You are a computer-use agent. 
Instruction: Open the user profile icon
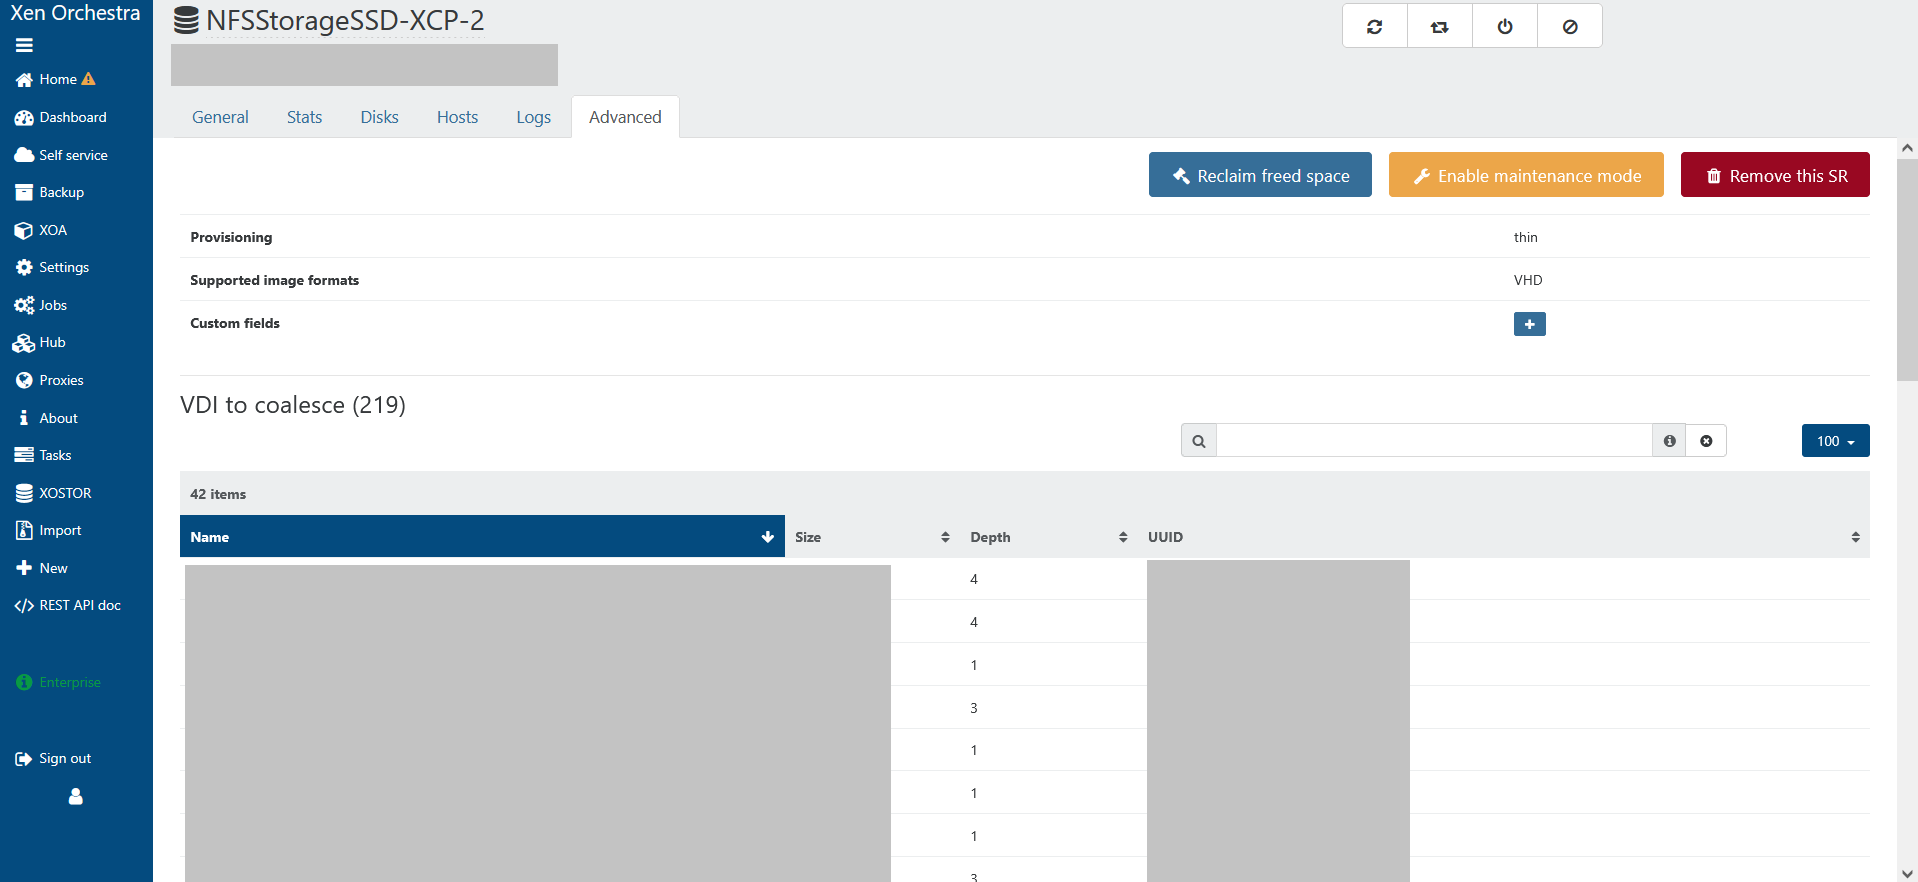75,797
